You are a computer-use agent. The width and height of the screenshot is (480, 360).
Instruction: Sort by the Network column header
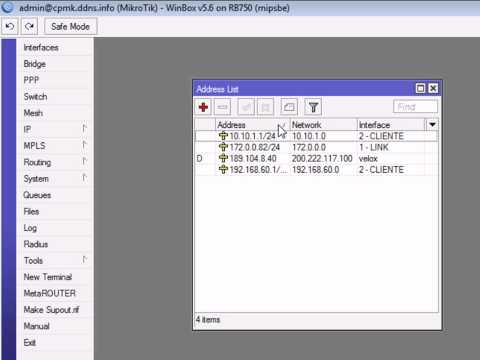[323, 125]
